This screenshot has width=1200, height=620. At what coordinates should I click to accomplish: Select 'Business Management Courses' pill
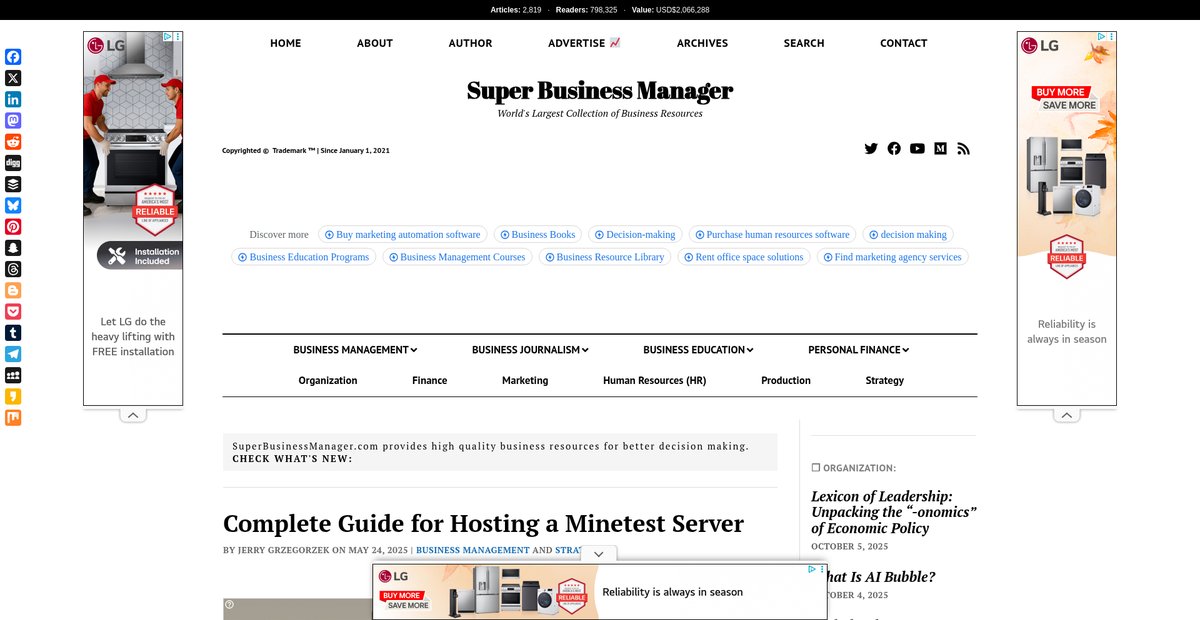tap(457, 257)
